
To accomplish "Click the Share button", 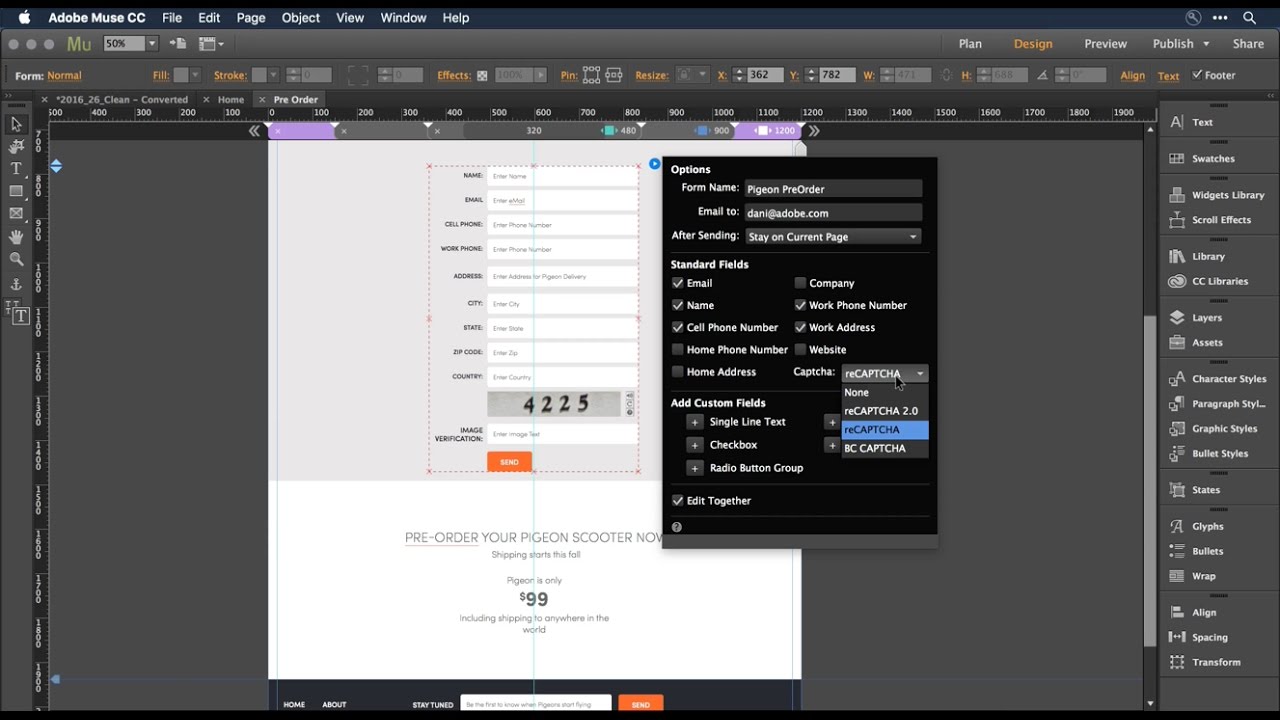I will (1248, 44).
